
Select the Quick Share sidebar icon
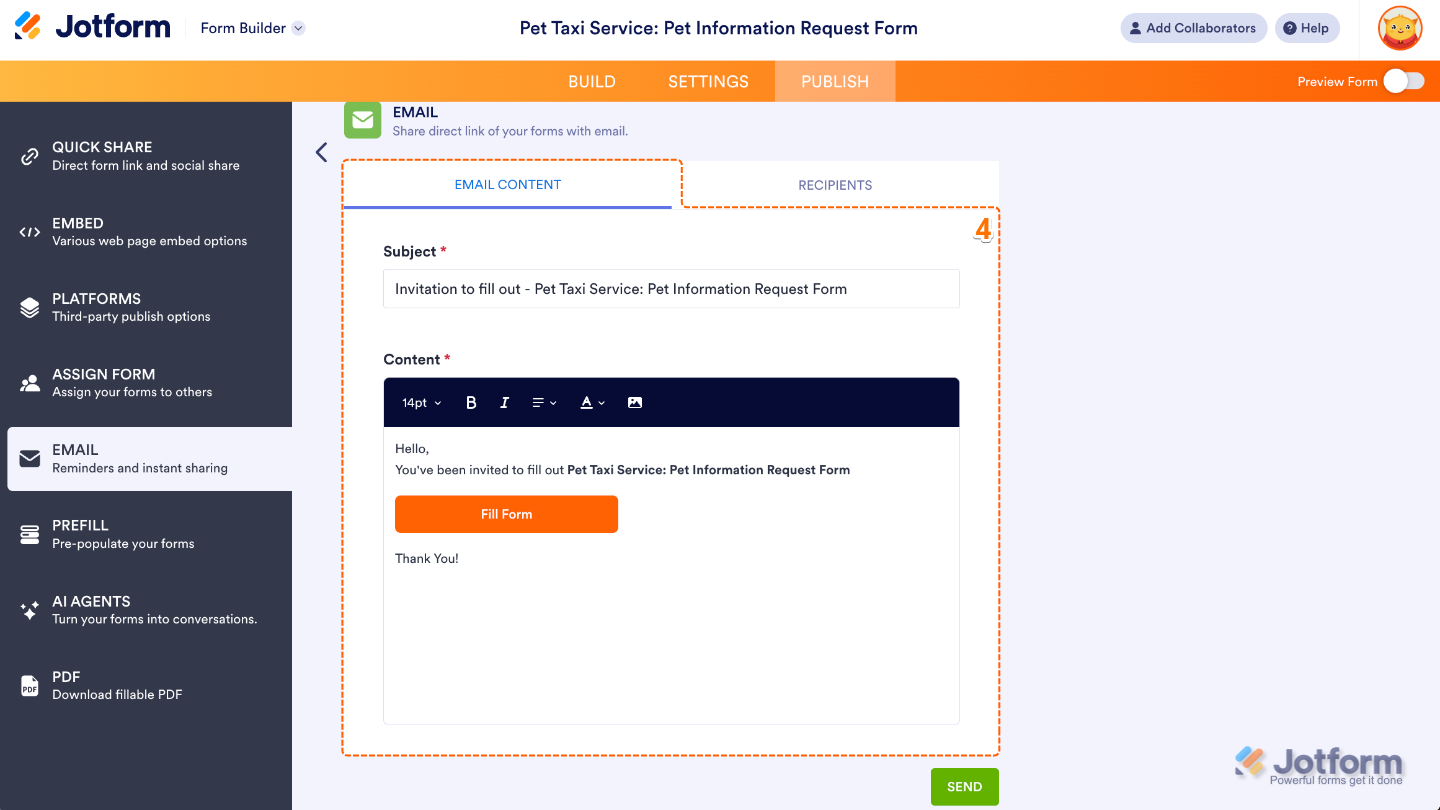coord(29,155)
